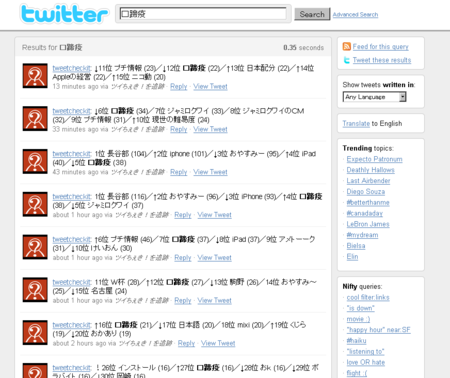Viewport: 450px width, 378px height.
Task: Click Reply on the 43 minutes ago tweet
Action: pos(179,172)
